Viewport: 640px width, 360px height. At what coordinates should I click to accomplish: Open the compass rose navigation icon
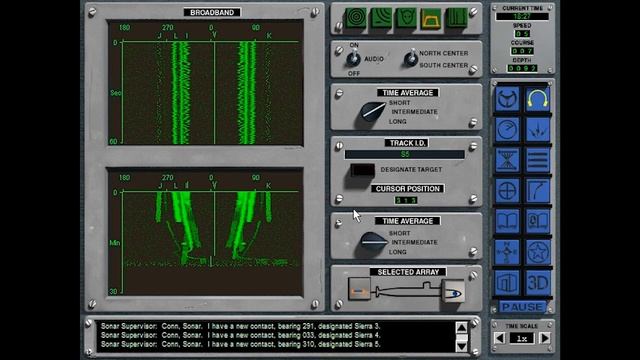(x=507, y=252)
